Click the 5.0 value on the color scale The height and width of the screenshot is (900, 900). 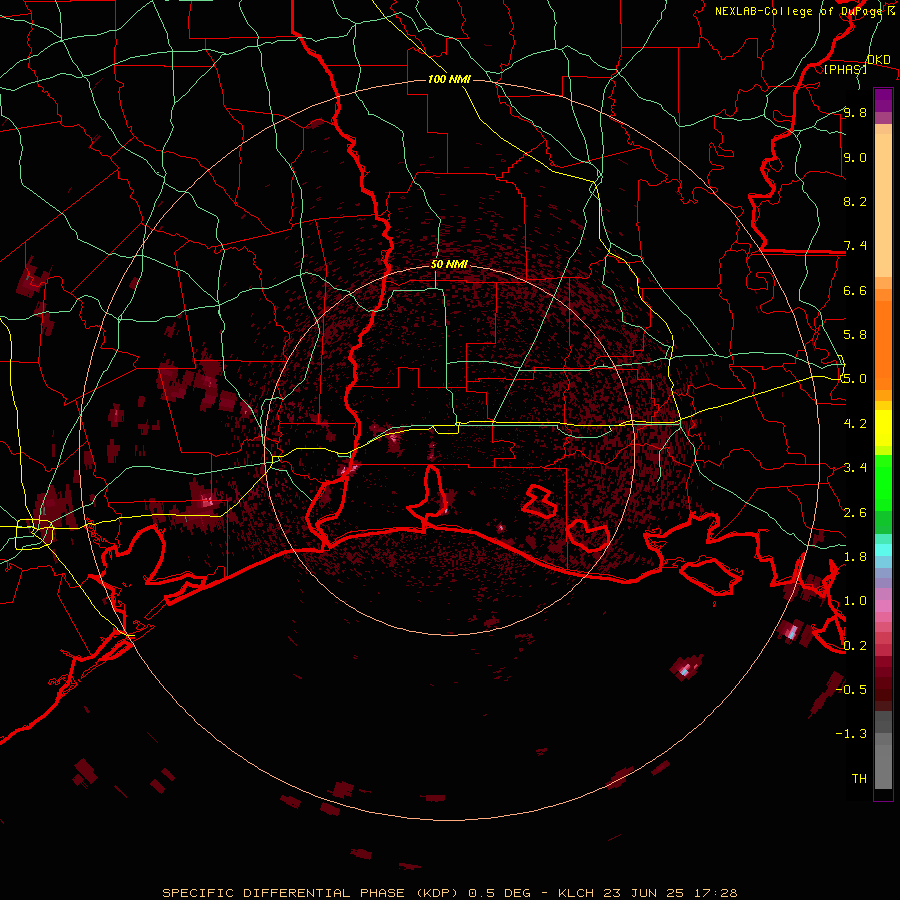855,379
